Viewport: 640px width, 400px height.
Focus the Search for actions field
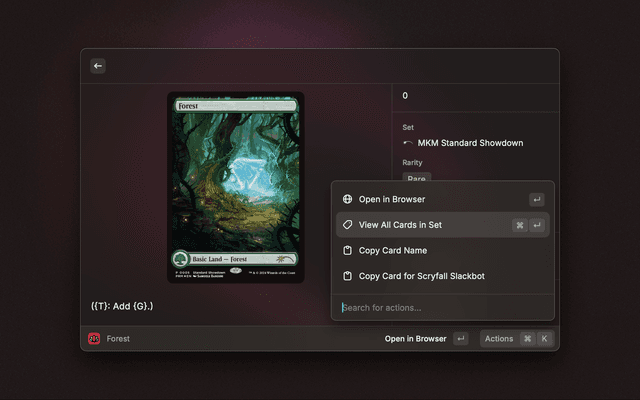(440, 307)
